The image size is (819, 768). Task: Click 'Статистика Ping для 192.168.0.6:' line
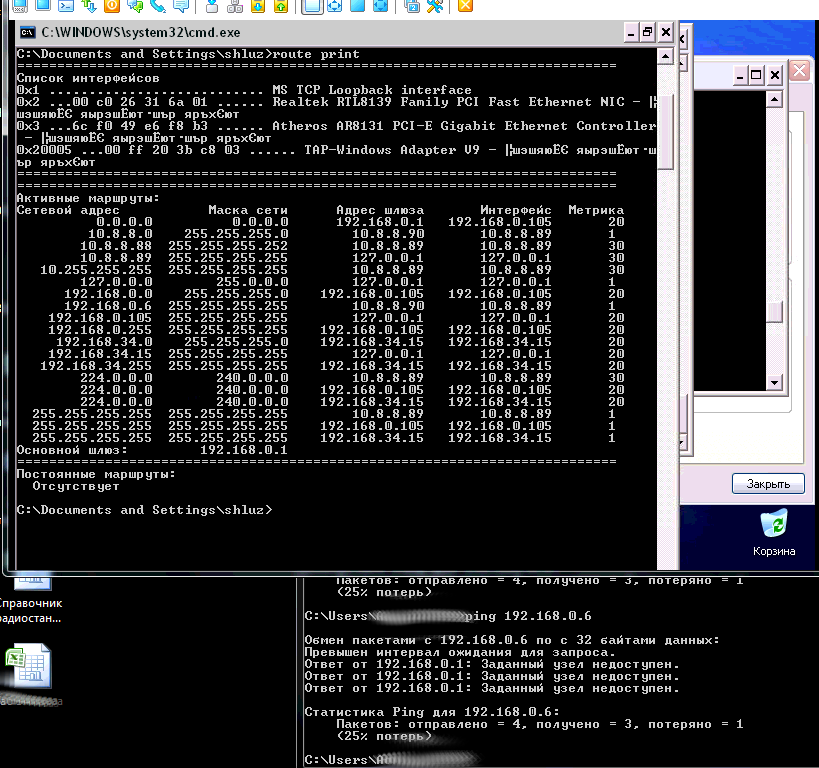click(x=432, y=713)
